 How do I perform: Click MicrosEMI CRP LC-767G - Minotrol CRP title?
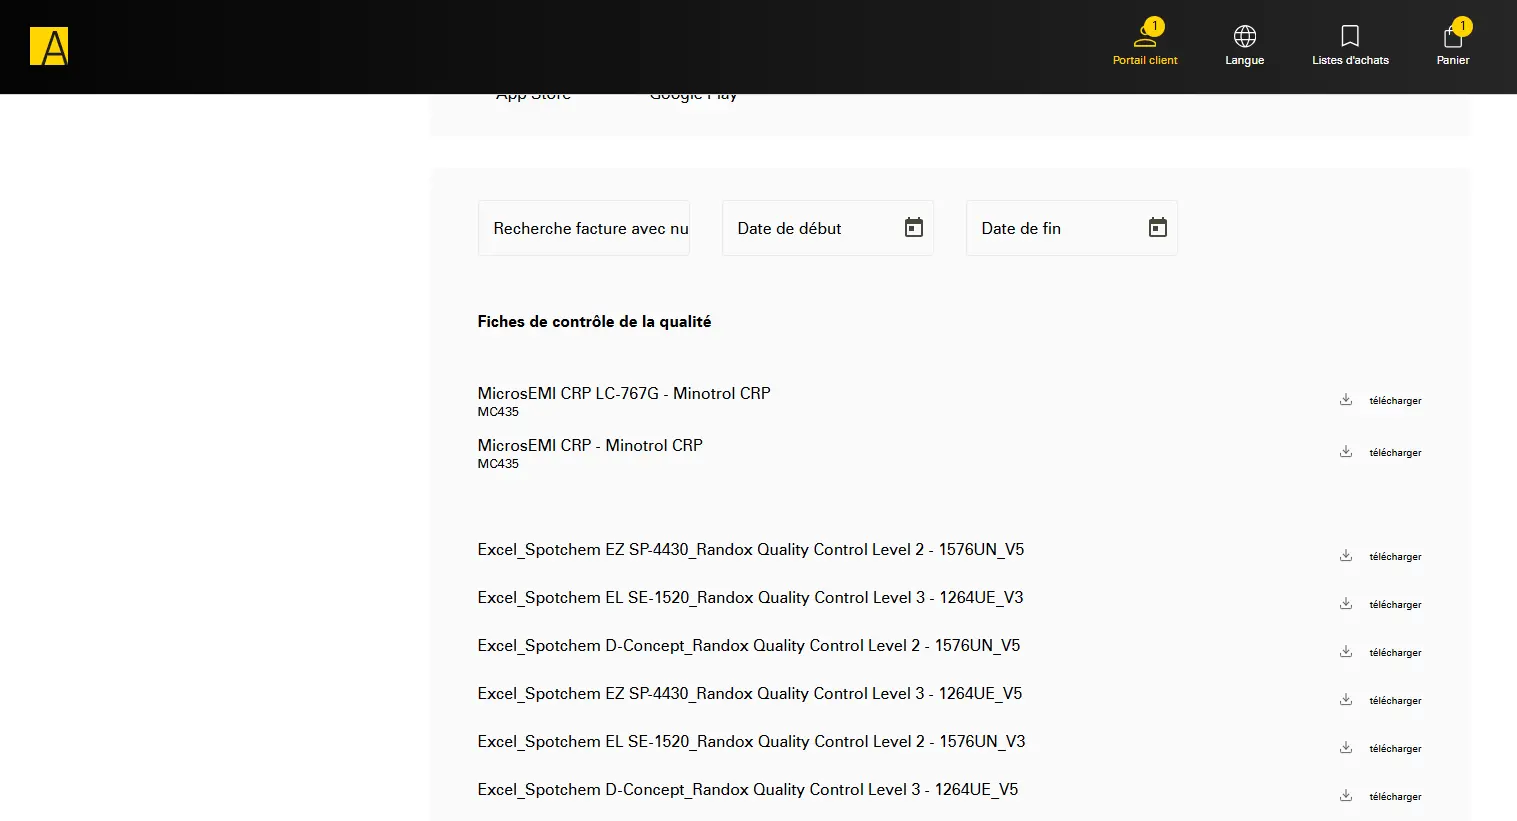click(624, 393)
